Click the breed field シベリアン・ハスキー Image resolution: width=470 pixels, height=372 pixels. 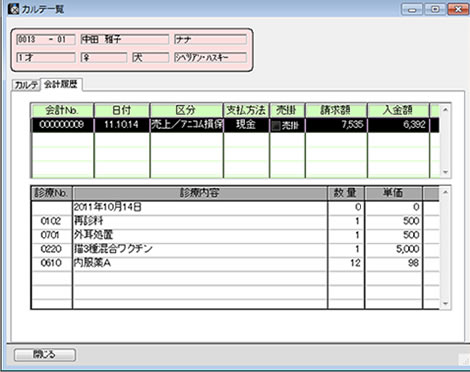(x=210, y=57)
